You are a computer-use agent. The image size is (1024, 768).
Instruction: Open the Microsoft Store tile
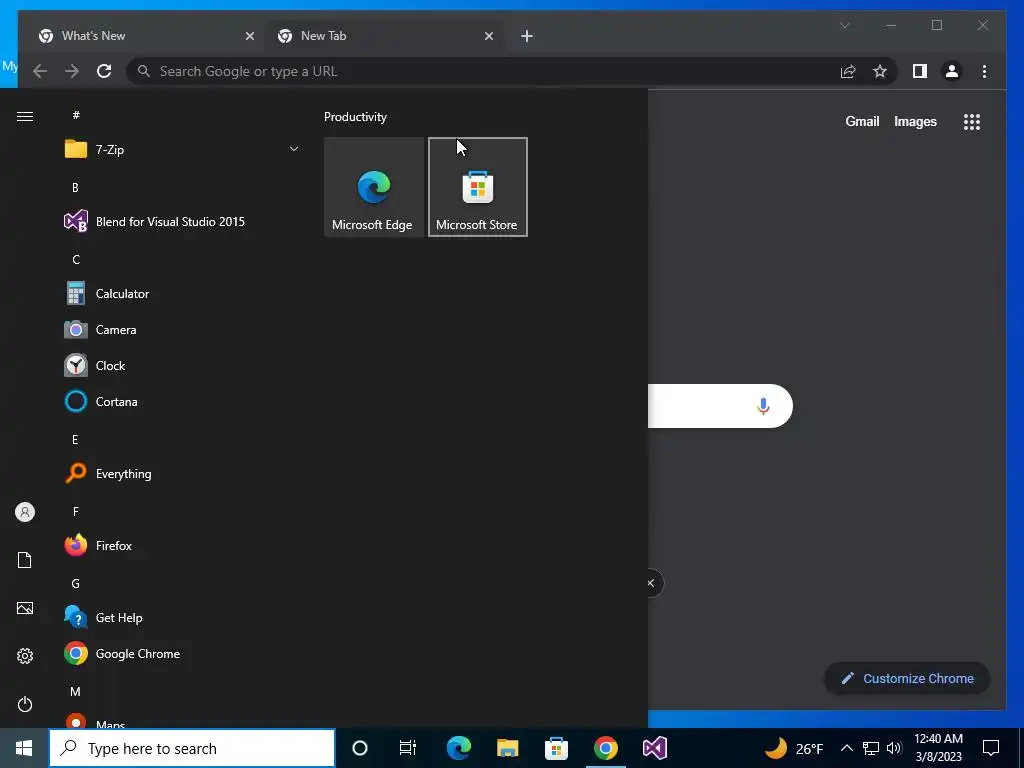[478, 187]
